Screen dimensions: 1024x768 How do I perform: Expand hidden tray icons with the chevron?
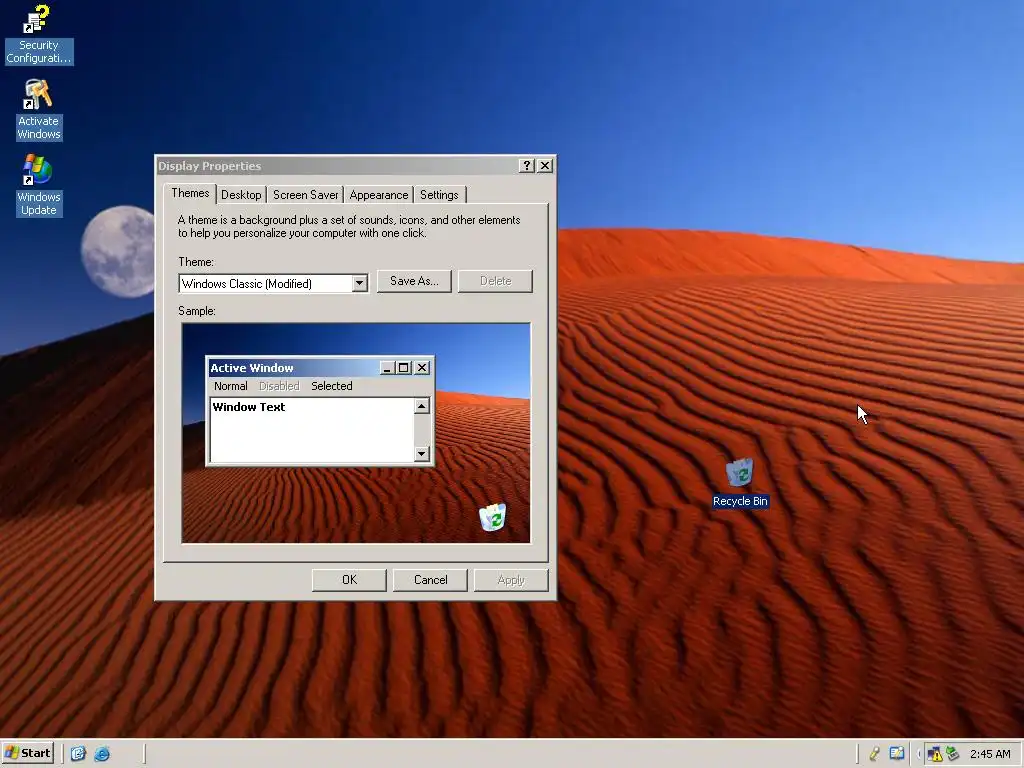919,754
